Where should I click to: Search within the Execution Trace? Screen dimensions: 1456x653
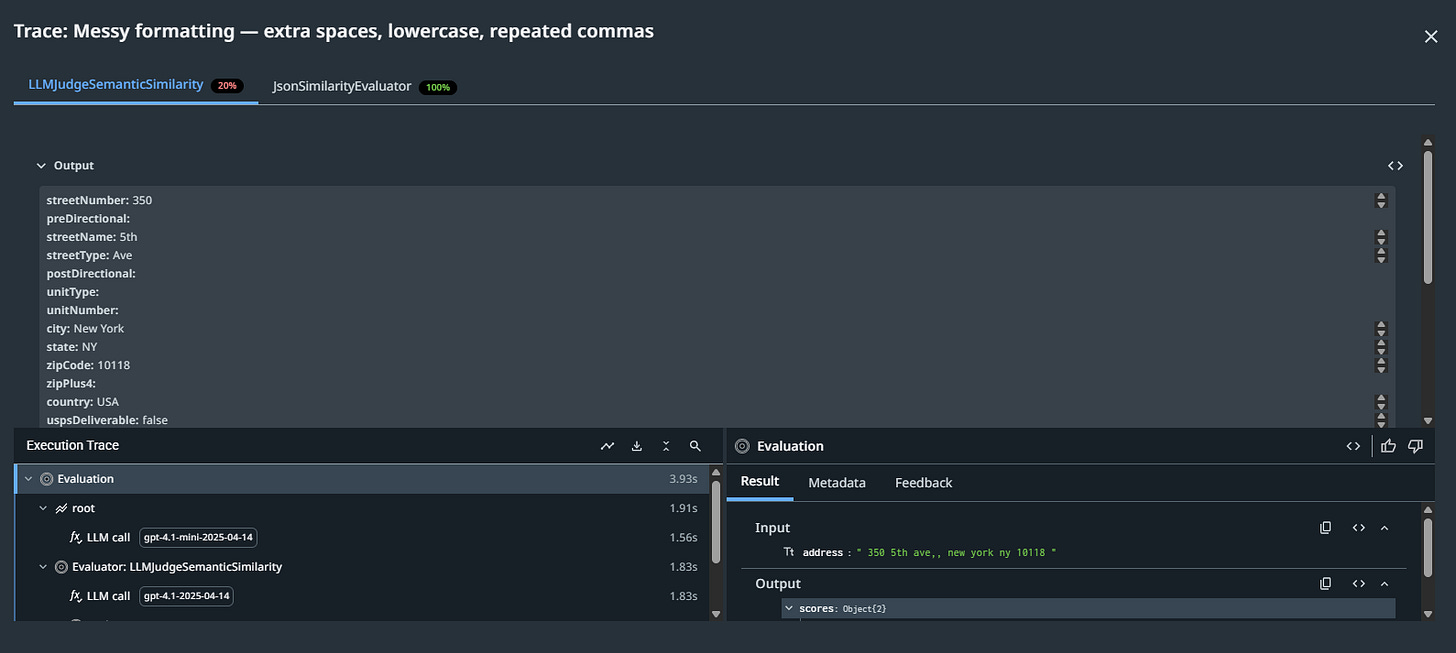695,446
